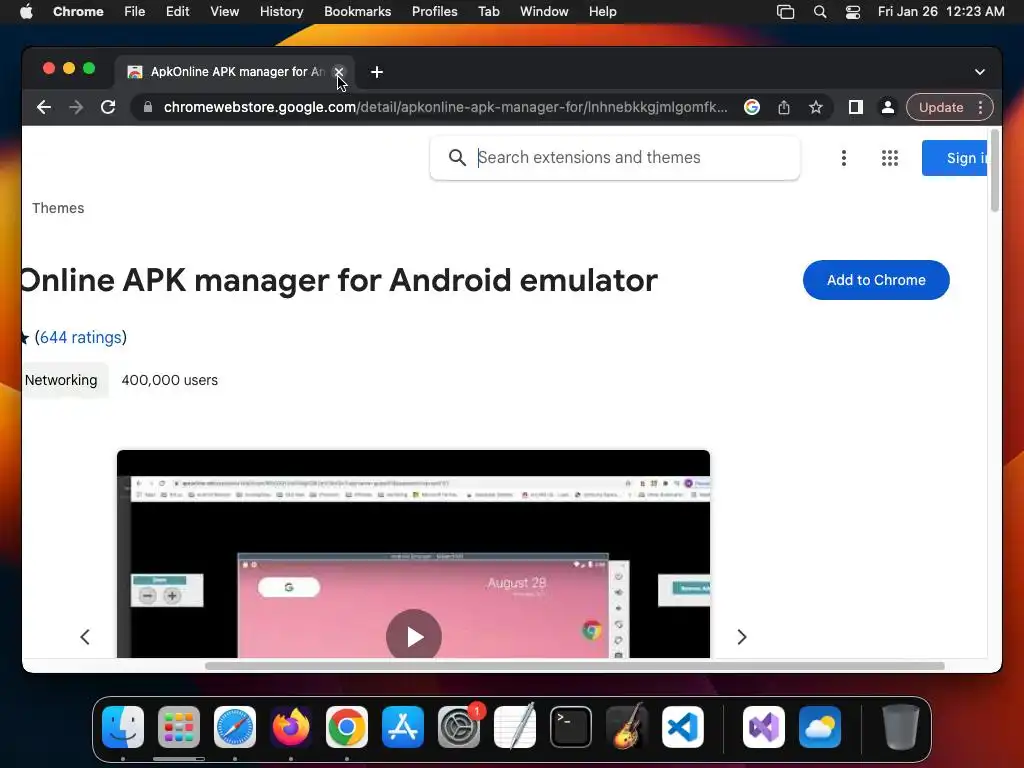Click the Stage Manager menu bar icon
The width and height of the screenshot is (1024, 768).
786,12
